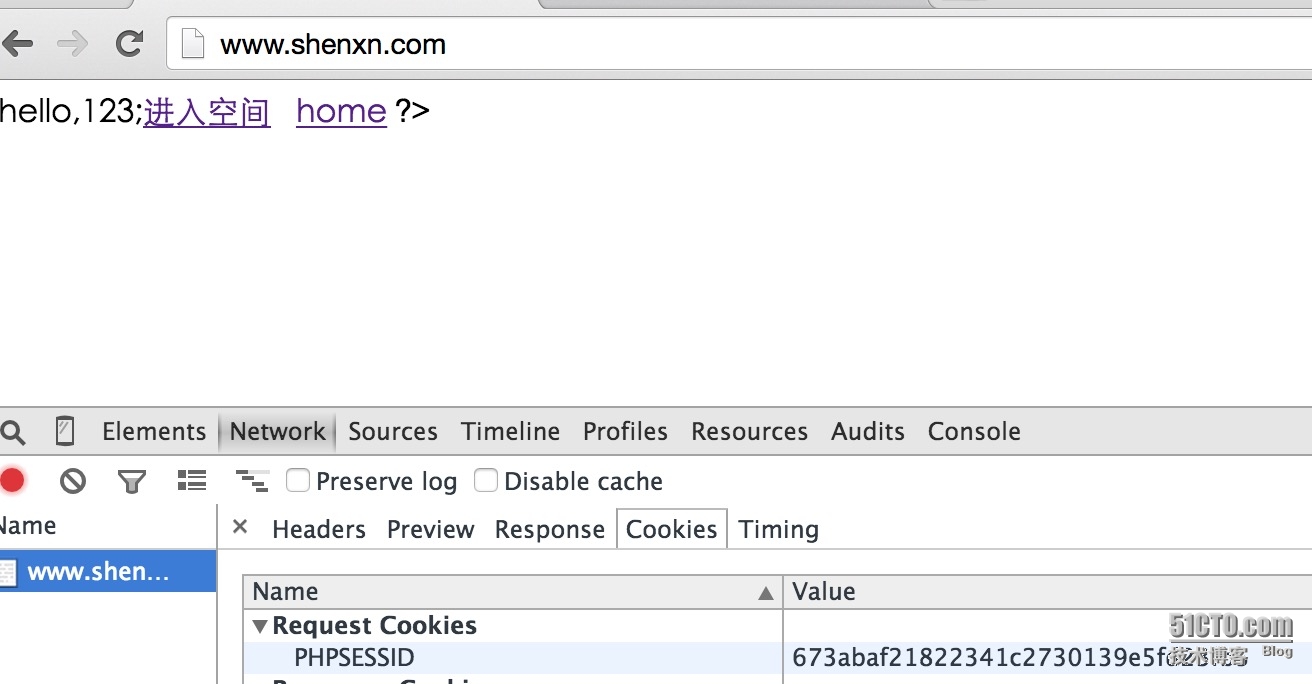Click the DevTools search magnifier icon
The height and width of the screenshot is (684, 1312).
click(x=13, y=432)
